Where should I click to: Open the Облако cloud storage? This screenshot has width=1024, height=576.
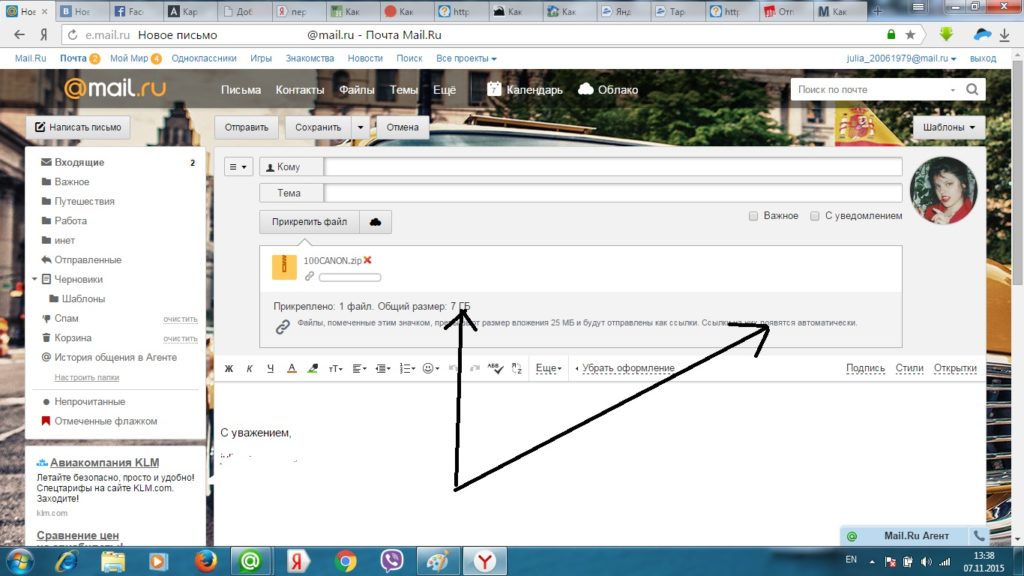tap(608, 90)
